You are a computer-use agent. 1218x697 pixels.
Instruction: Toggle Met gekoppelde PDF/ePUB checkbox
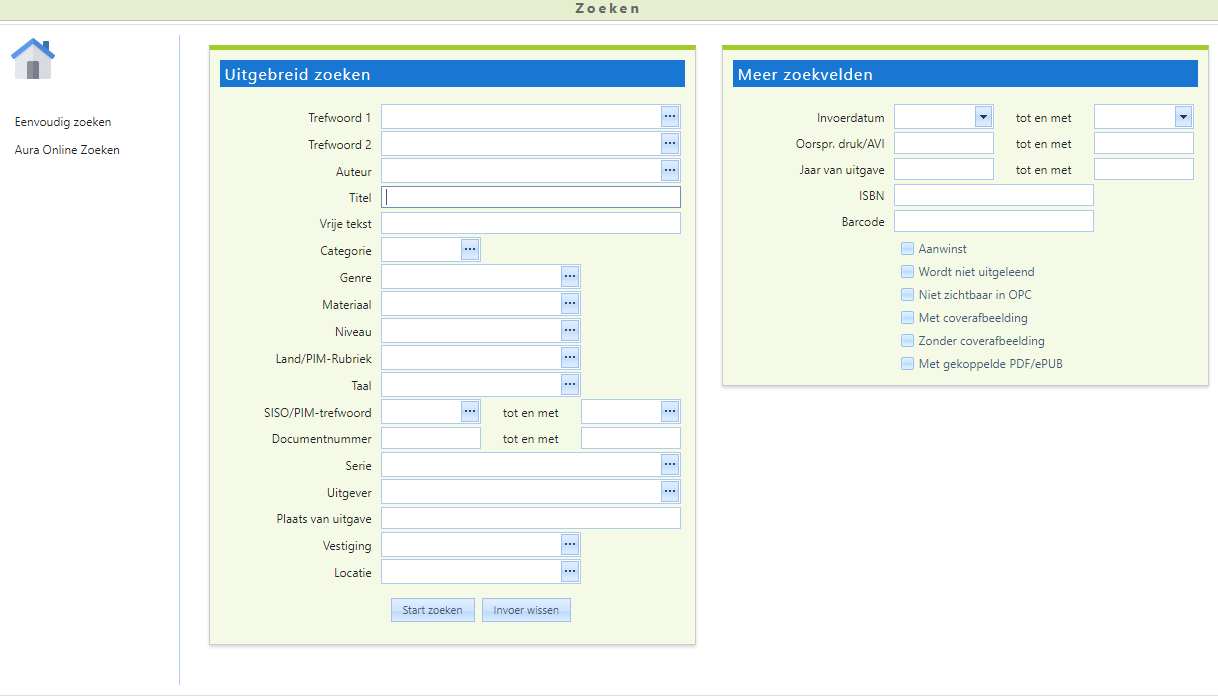click(x=908, y=364)
